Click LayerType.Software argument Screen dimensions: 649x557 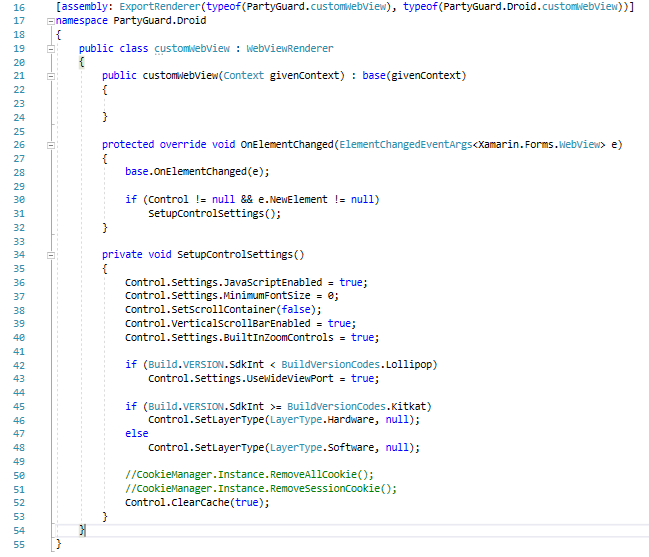pyautogui.click(x=322, y=447)
